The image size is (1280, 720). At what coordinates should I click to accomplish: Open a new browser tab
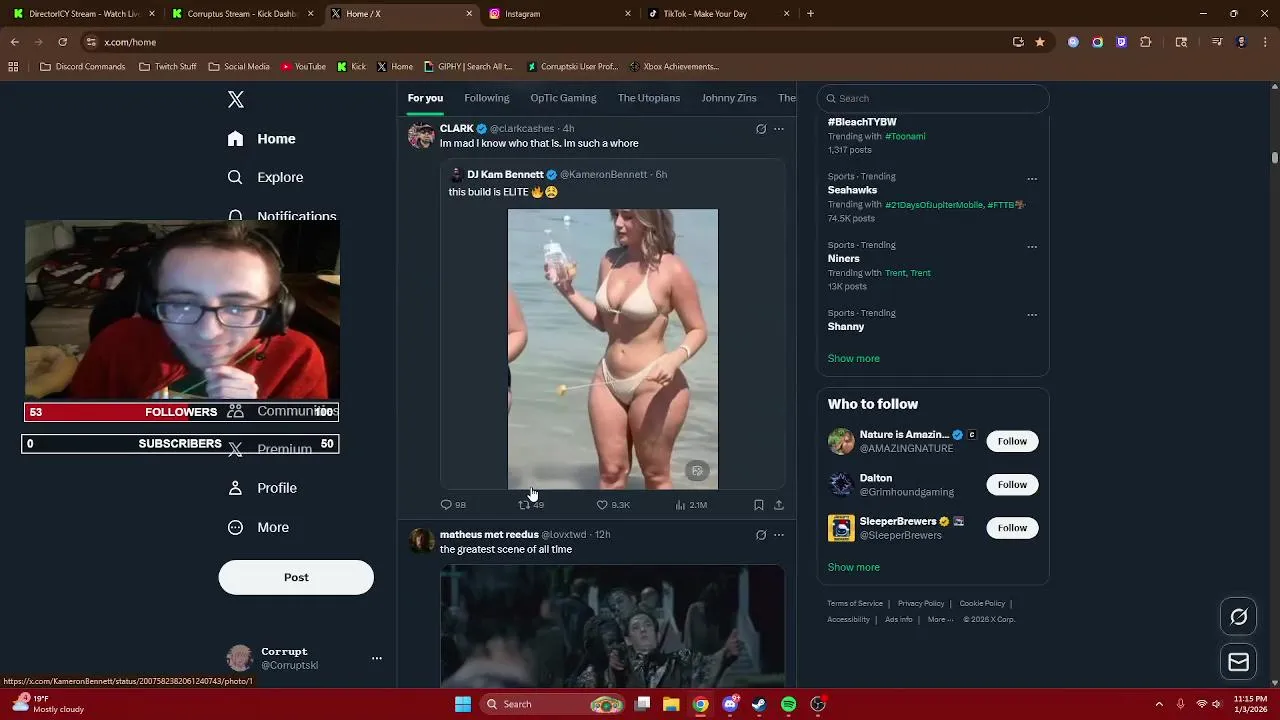click(x=810, y=14)
